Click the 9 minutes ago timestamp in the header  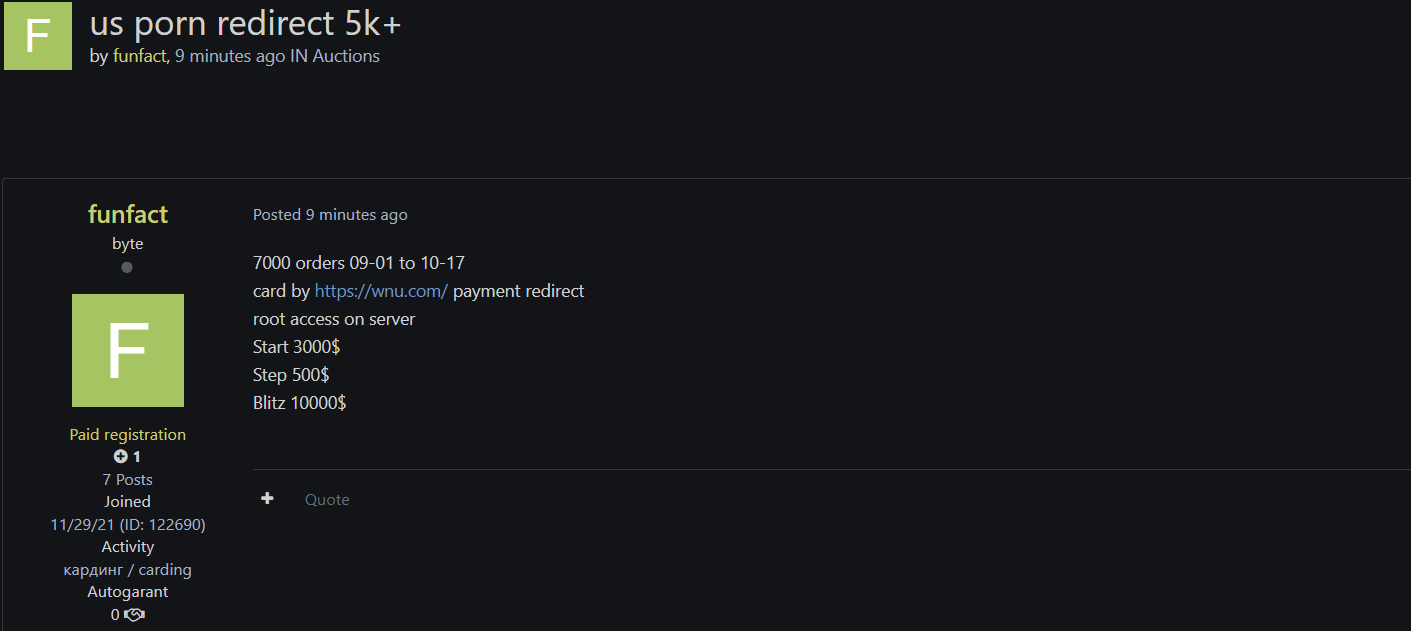[x=230, y=57]
